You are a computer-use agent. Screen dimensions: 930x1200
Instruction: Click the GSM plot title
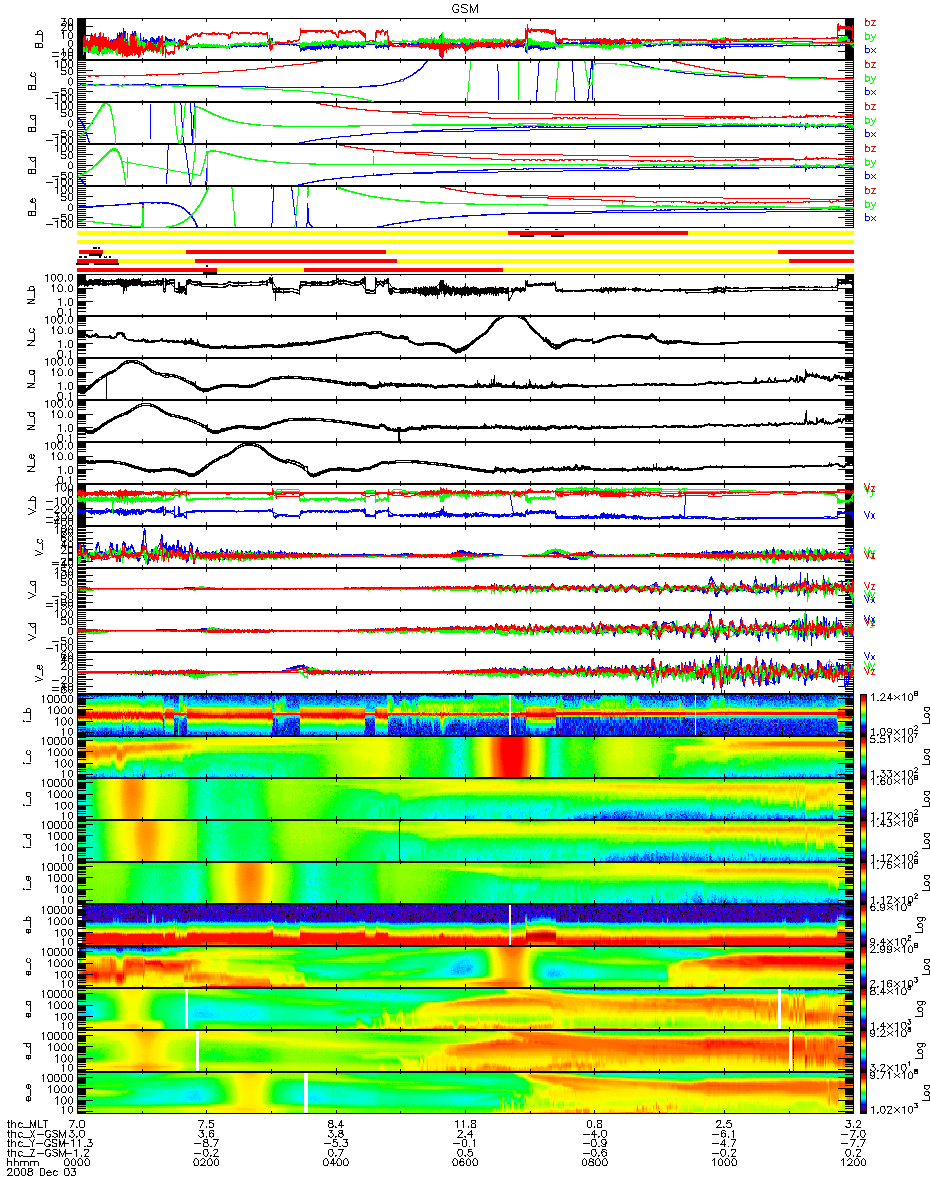click(x=465, y=7)
